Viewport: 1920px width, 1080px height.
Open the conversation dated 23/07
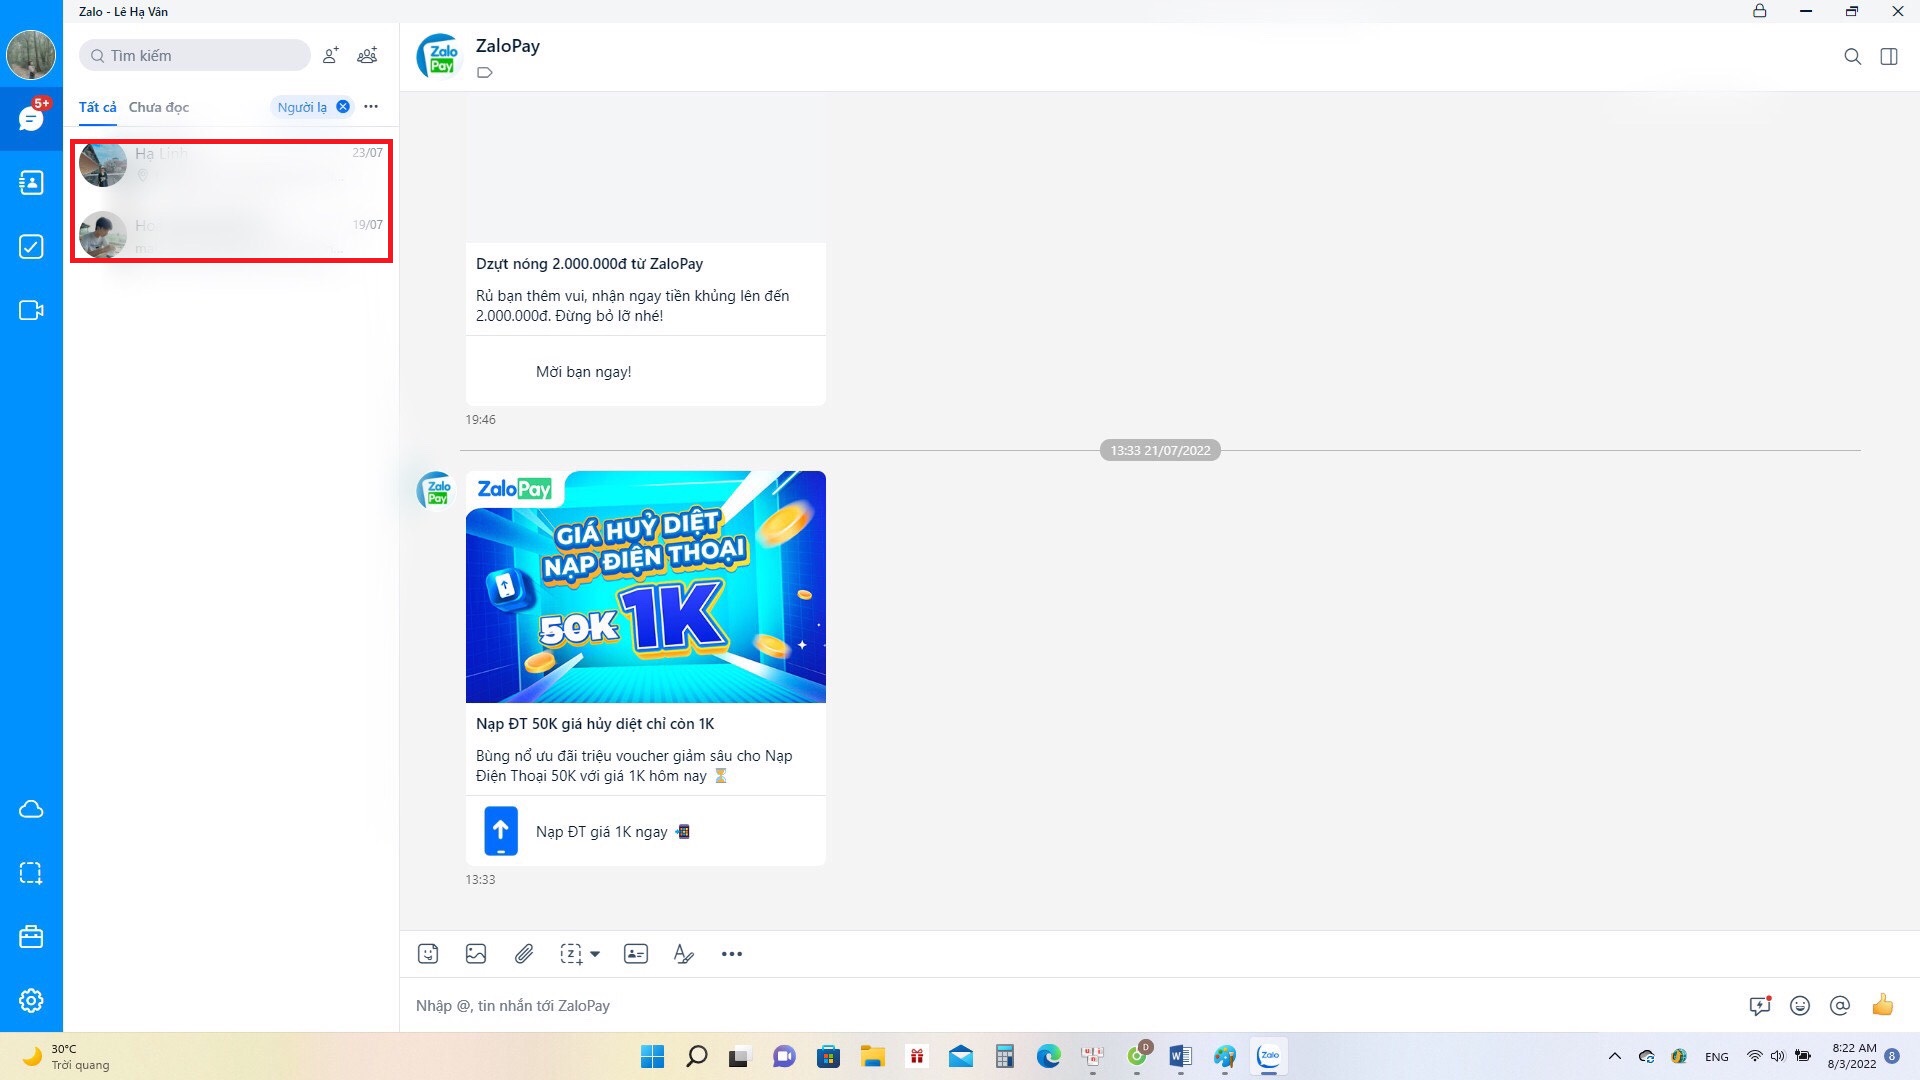[231, 165]
